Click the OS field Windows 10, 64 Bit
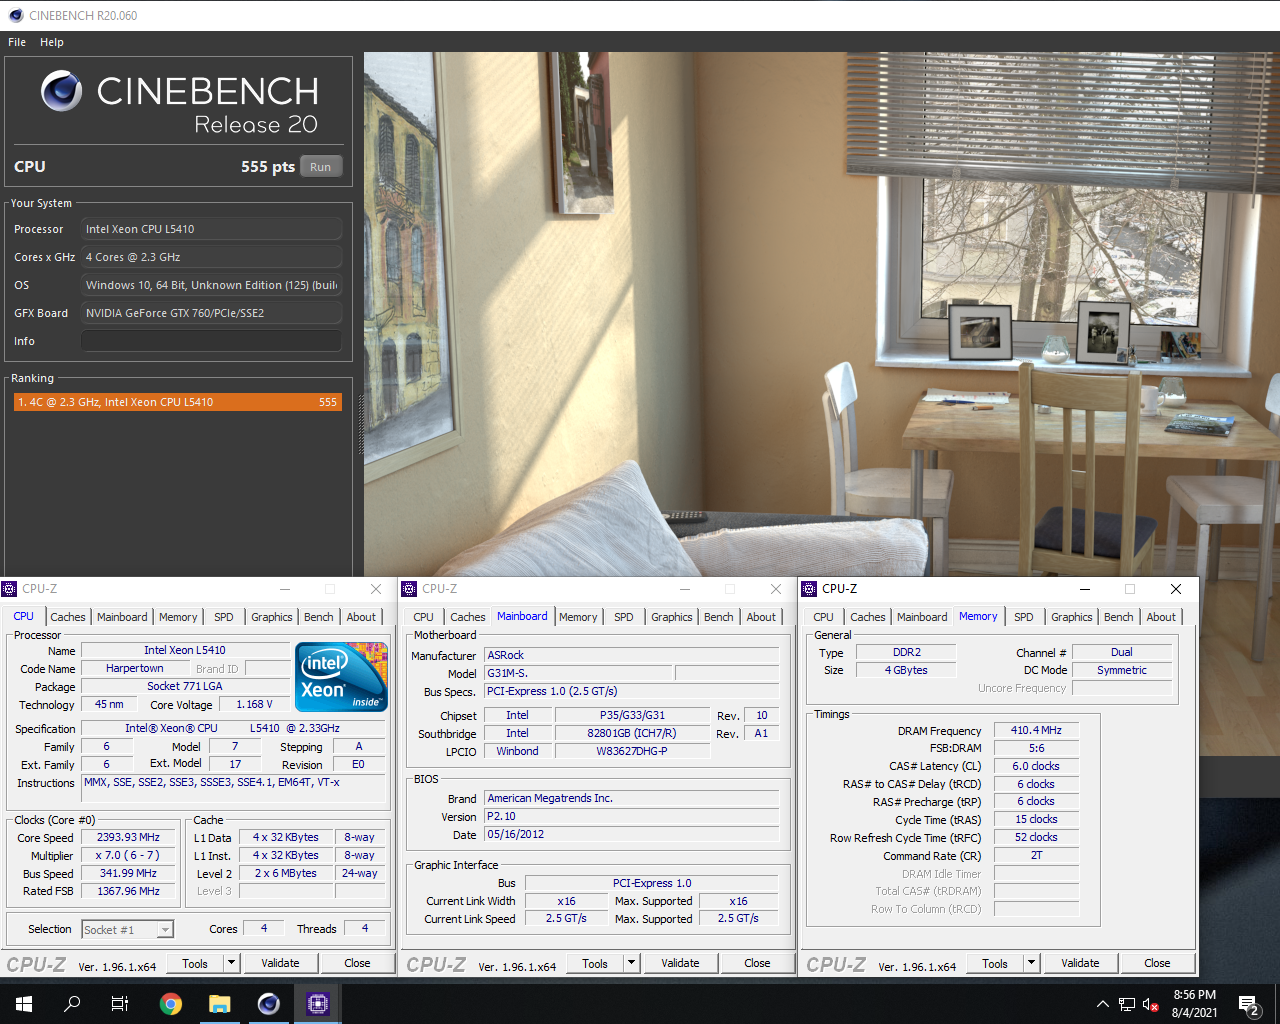The image size is (1280, 1024). click(211, 285)
